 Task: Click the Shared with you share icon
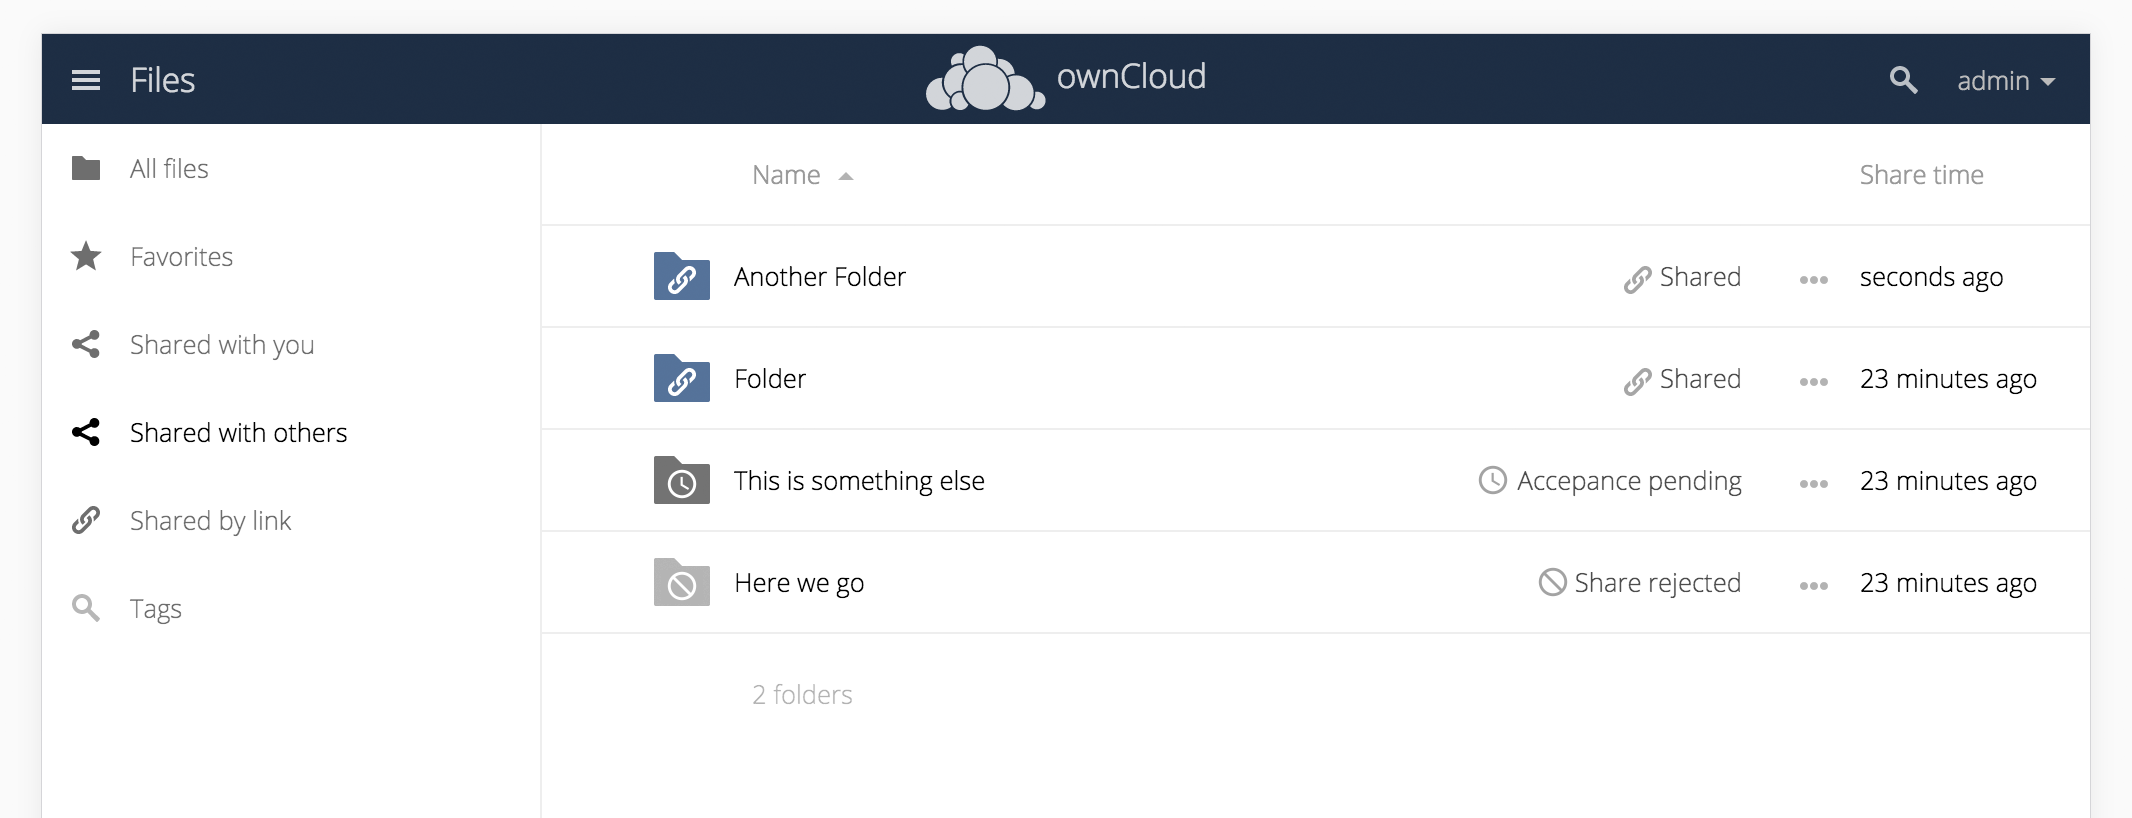(86, 344)
